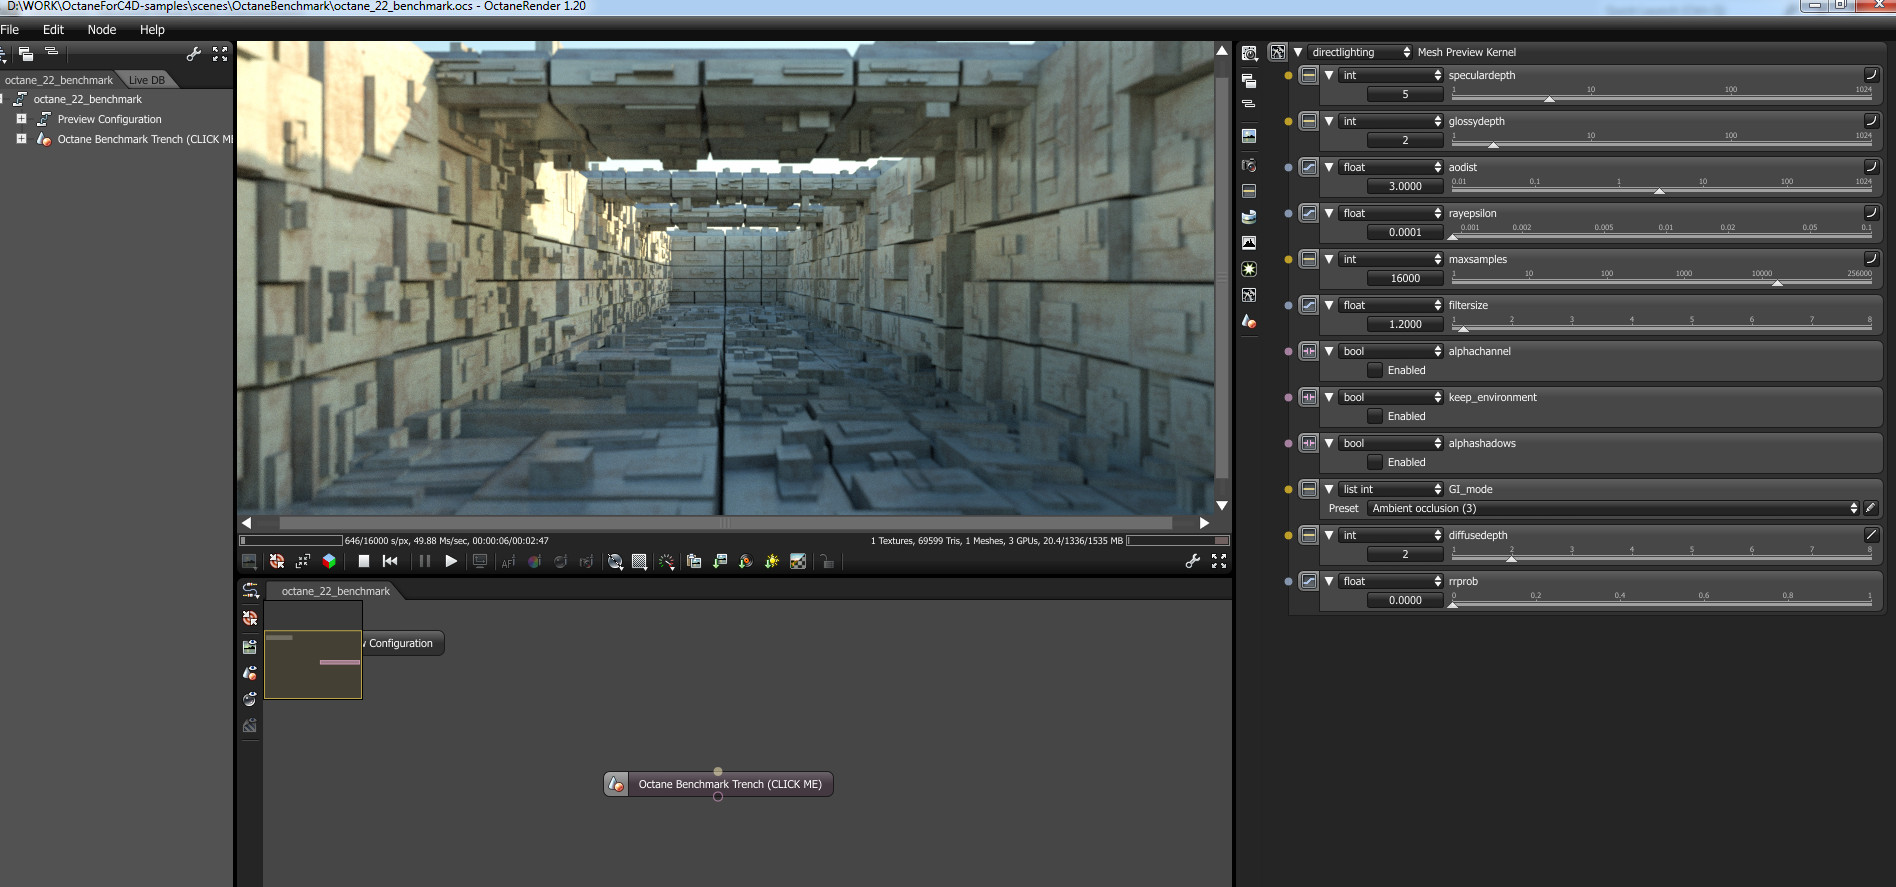Click the GI_mode preset edit pencil icon
The width and height of the screenshot is (1896, 887).
point(1871,508)
